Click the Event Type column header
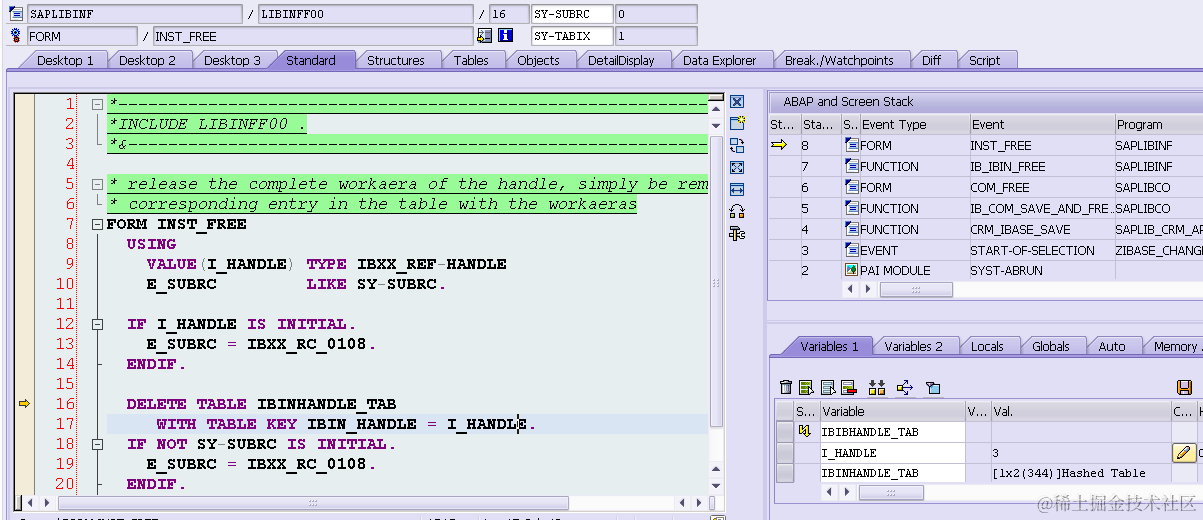1203x520 pixels. point(913,125)
